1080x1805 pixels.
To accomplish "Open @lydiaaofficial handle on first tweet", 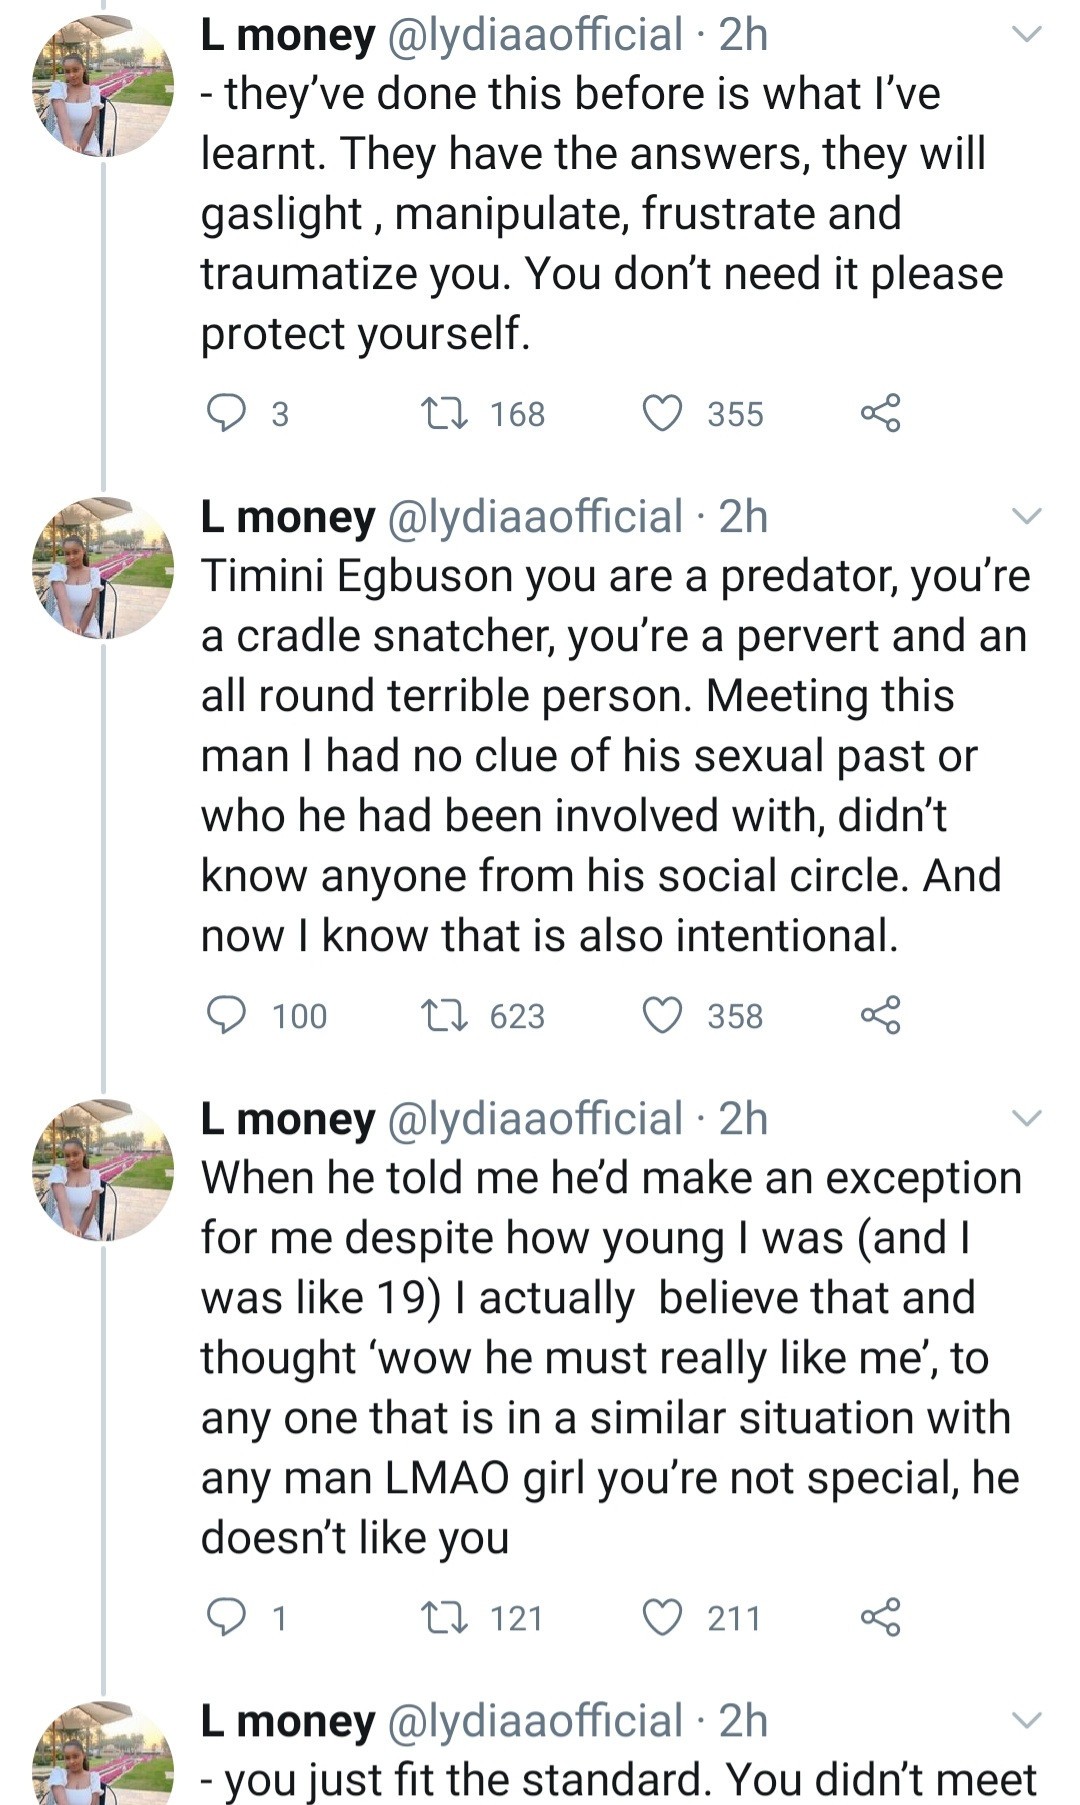I will click(534, 35).
